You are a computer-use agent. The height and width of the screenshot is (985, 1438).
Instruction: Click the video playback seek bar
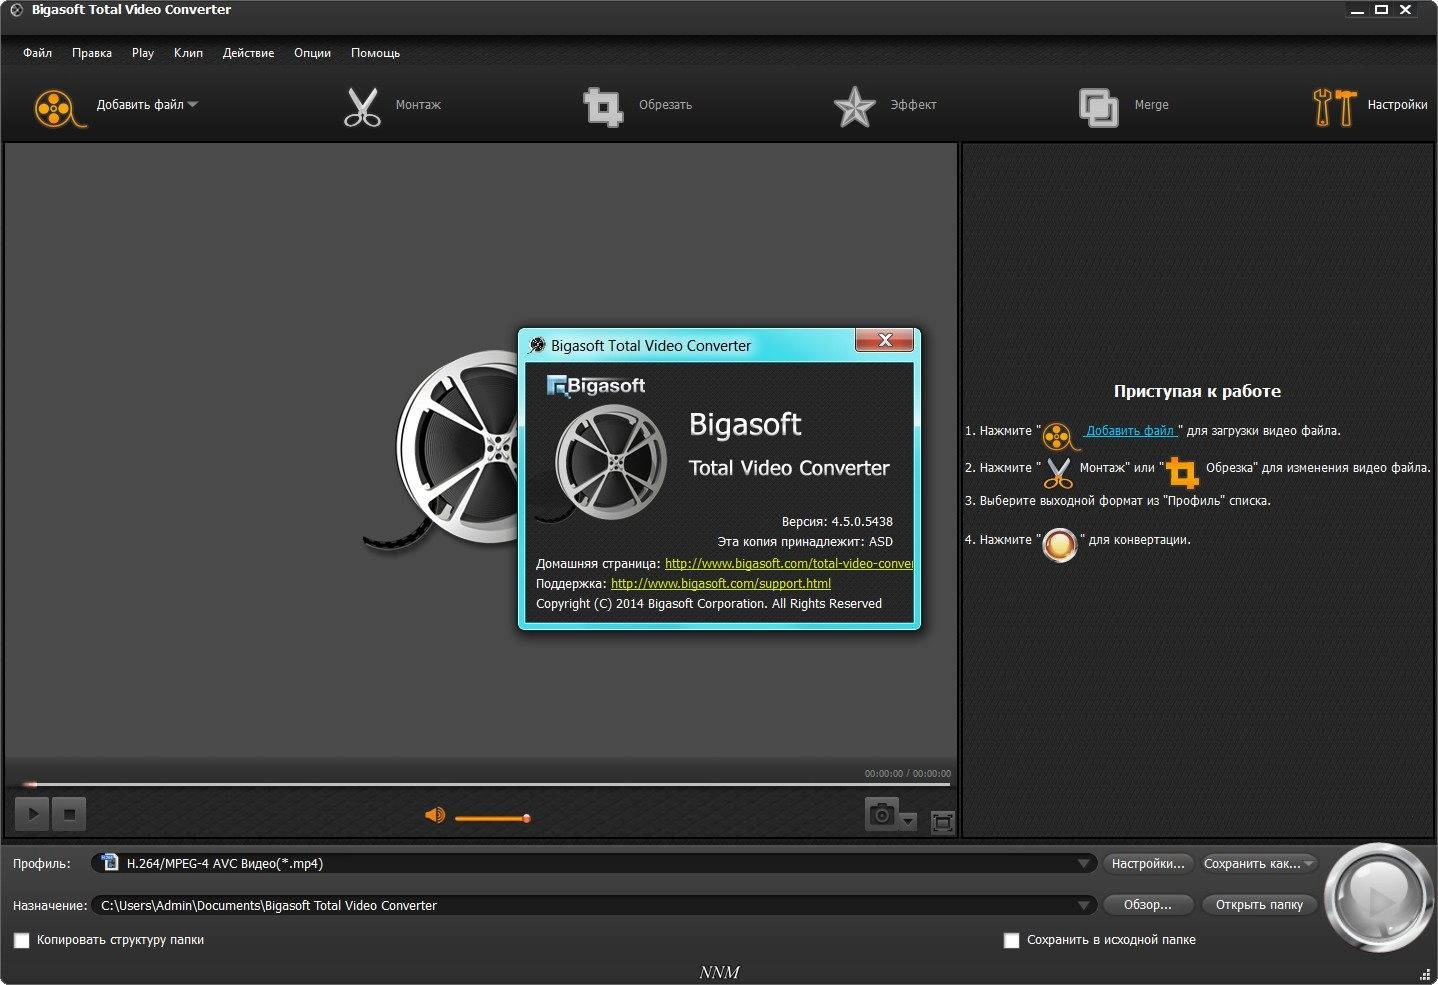tap(487, 784)
